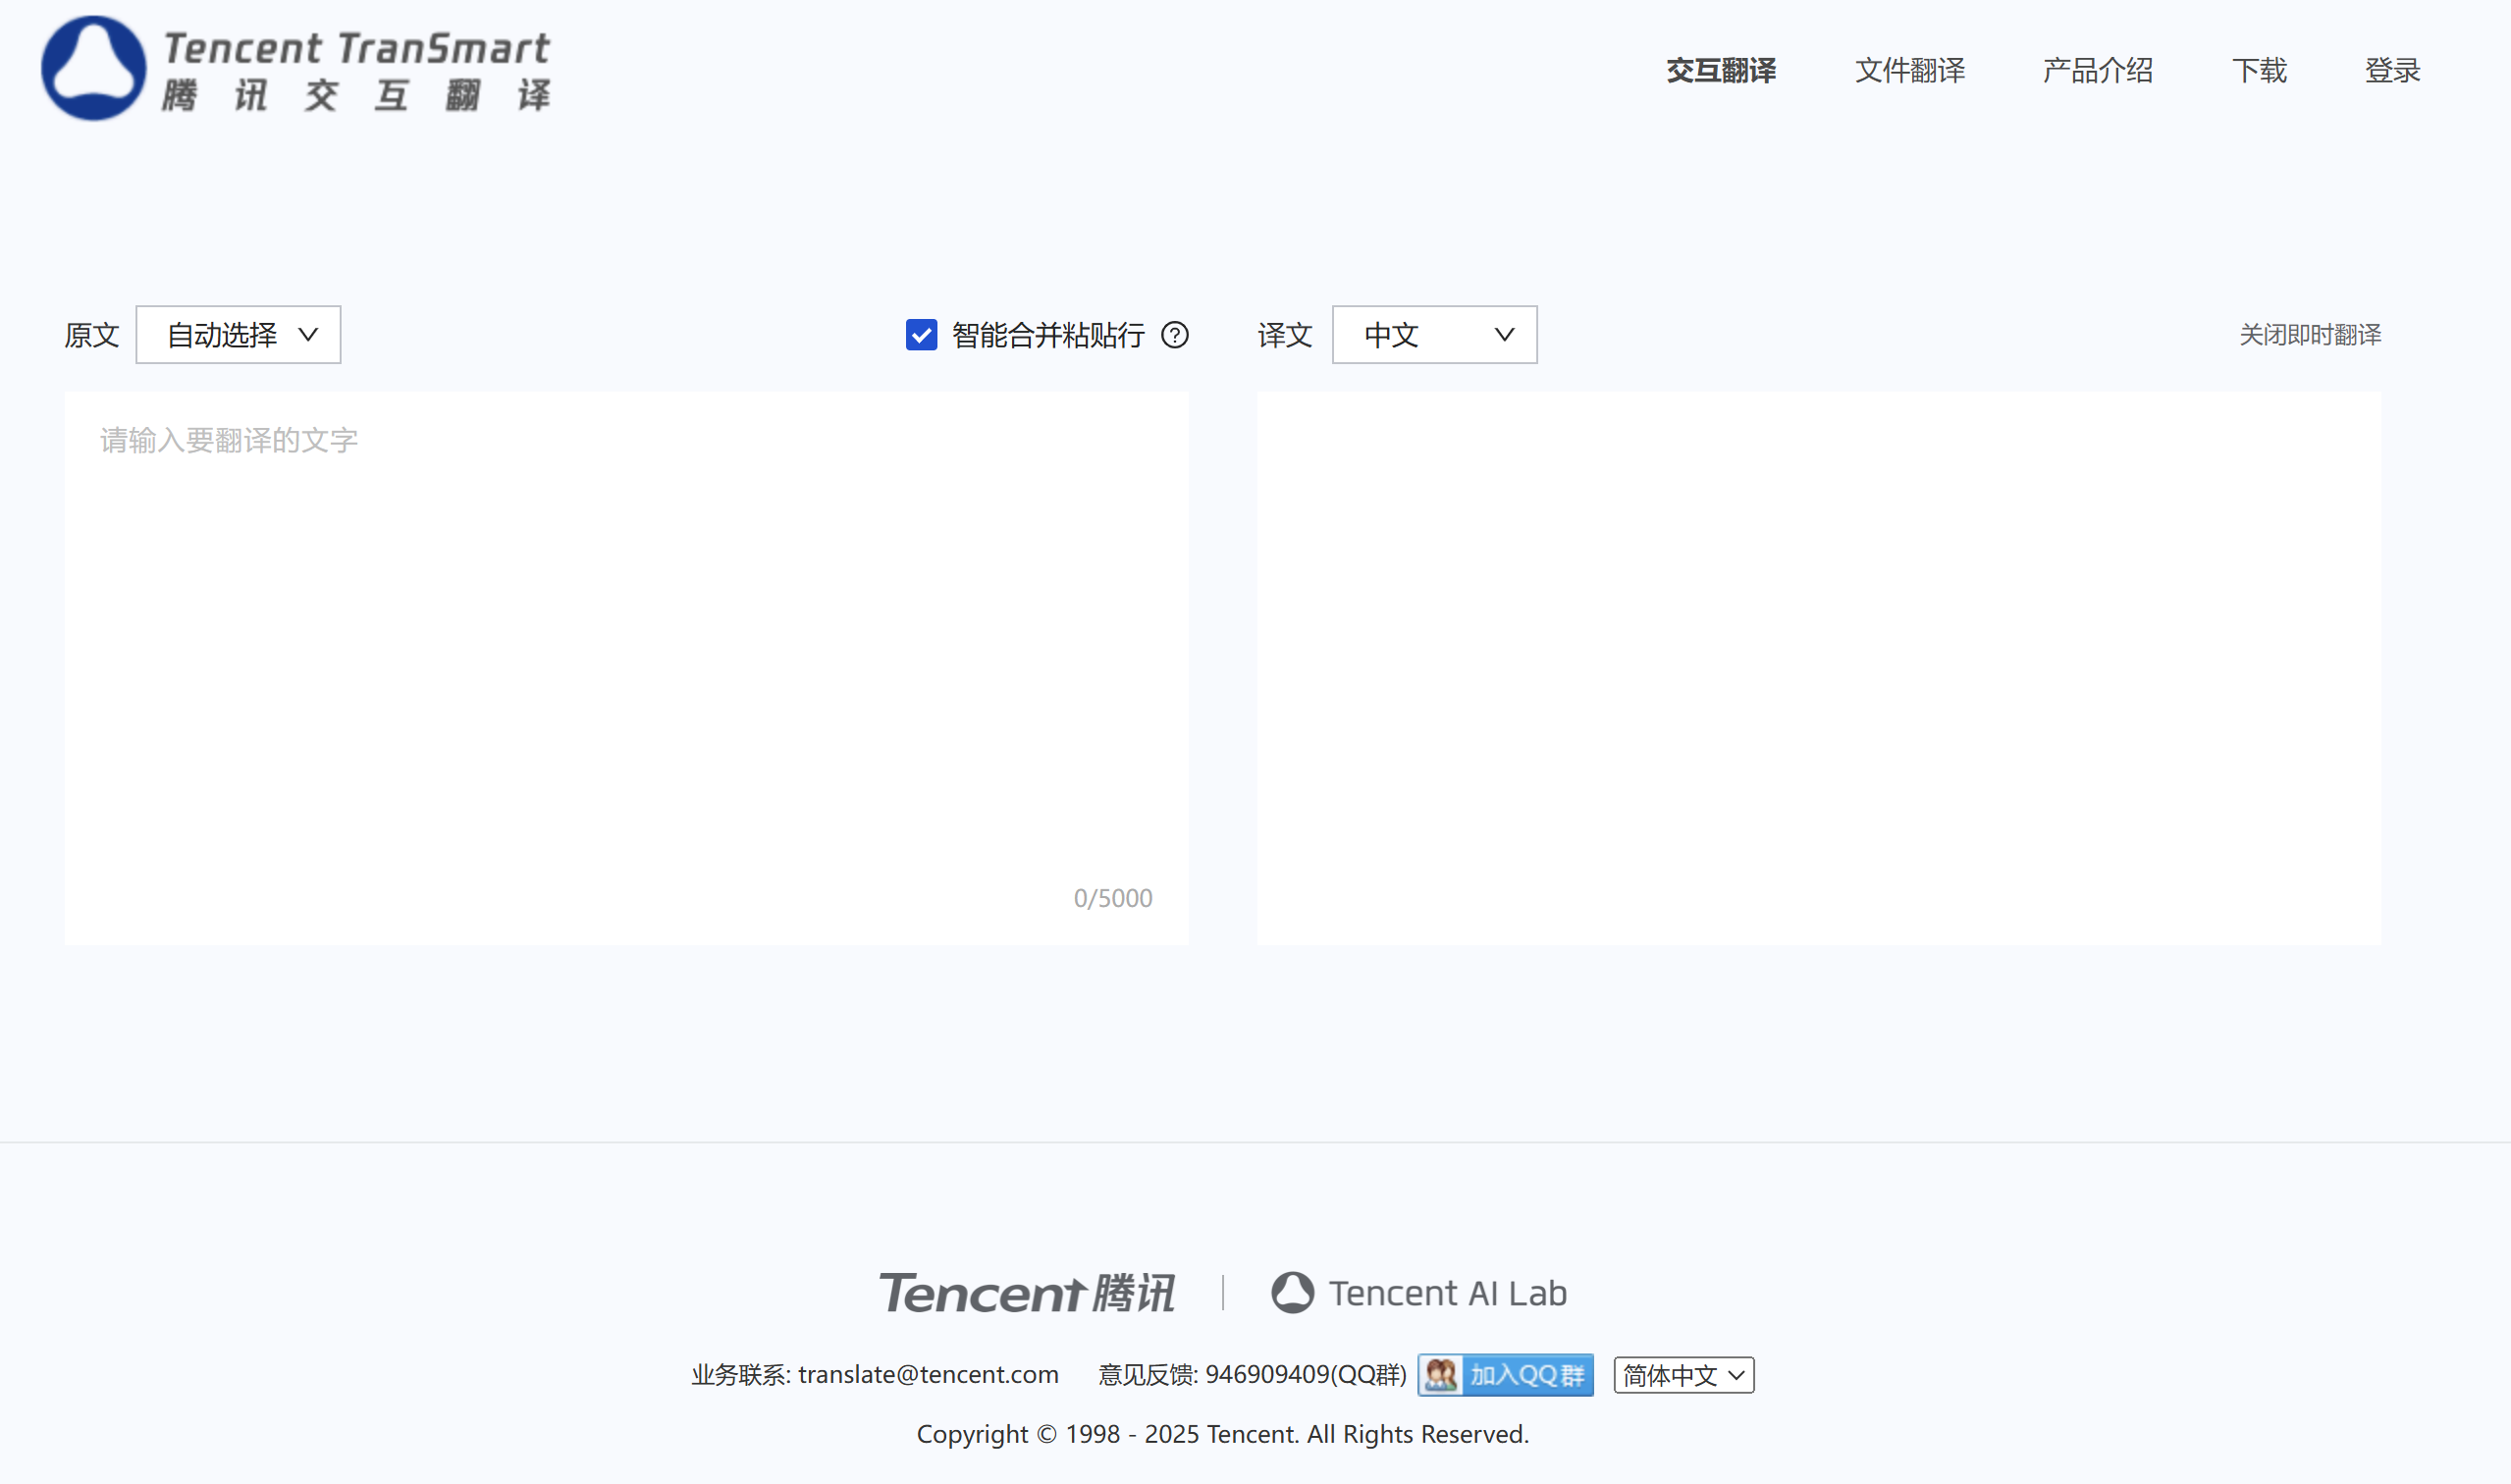Switch to the 文件翻译 tab
Viewport: 2511px width, 1484px height.
tap(1909, 70)
